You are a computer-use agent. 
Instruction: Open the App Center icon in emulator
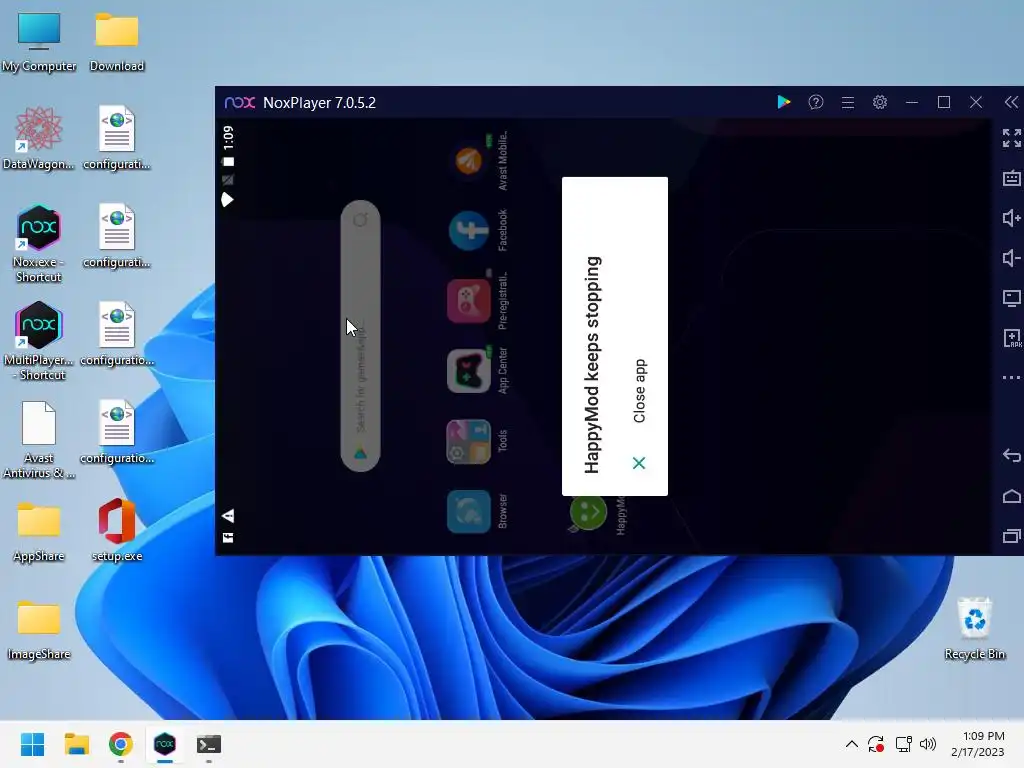tap(469, 371)
